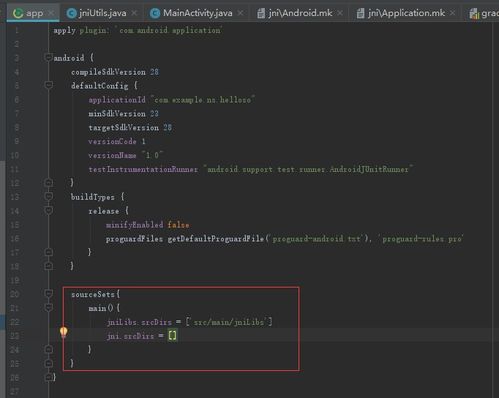Click testInstrumentationRunner keyword
The height and width of the screenshot is (398, 499).
click(x=143, y=169)
